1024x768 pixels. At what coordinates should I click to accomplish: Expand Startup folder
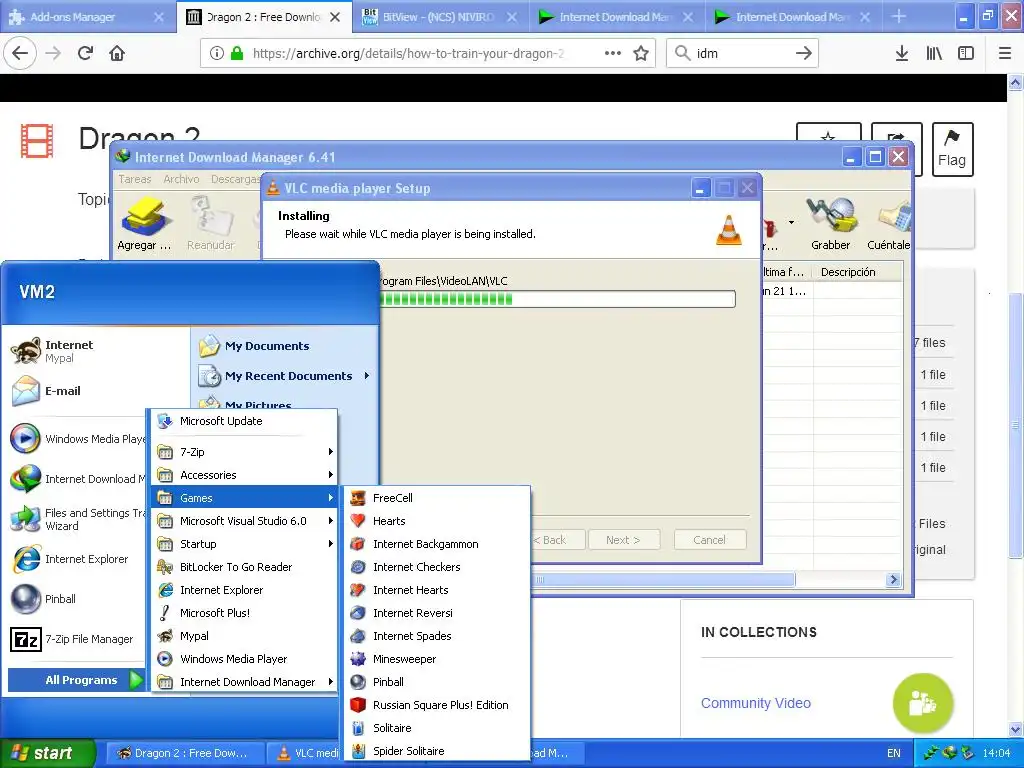tap(244, 544)
